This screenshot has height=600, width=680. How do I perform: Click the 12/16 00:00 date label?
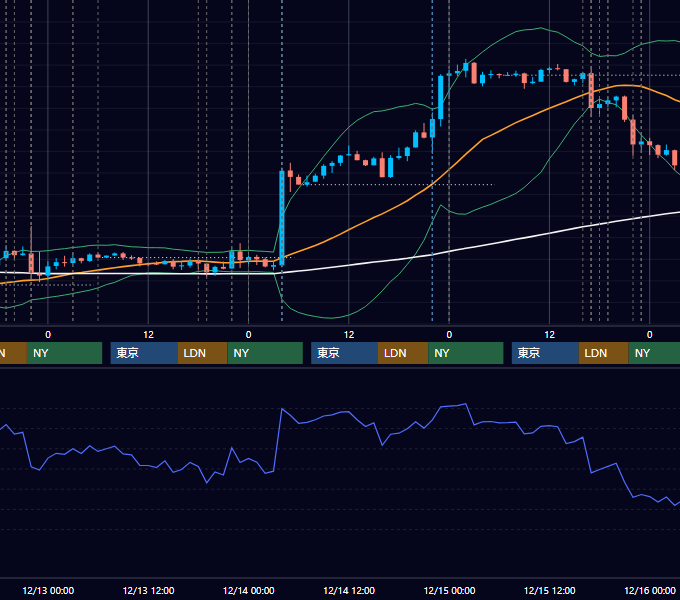click(650, 590)
